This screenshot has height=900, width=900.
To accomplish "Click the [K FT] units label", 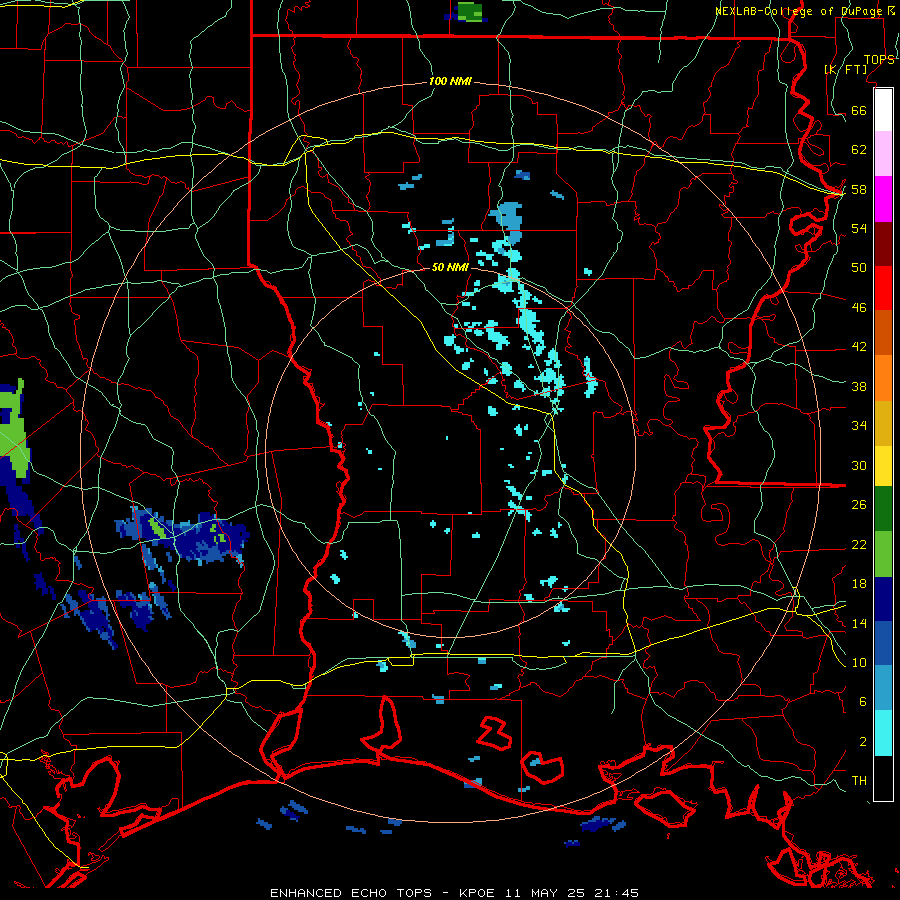I will (x=845, y=69).
